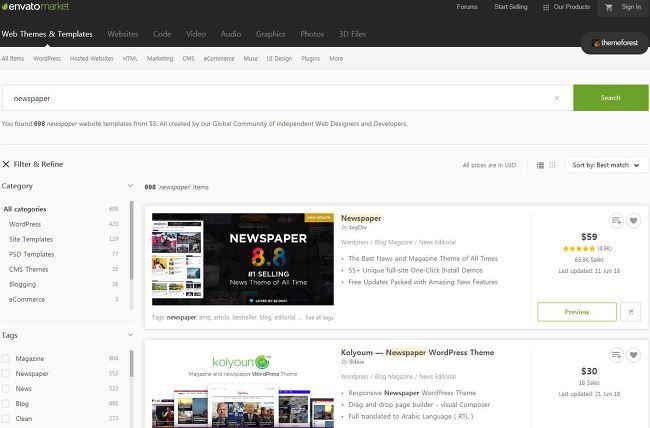This screenshot has height=428, width=650.
Task: Open the Newspaper 8.8 theme thumbnail
Action: [243, 259]
